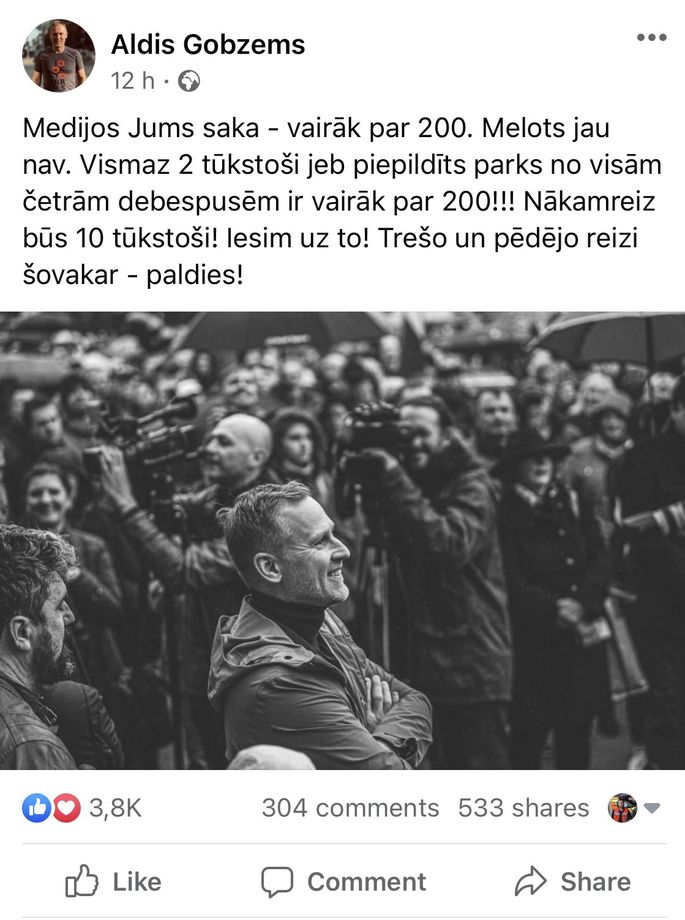Screen dimensions: 685x920
Task: Click the Latvian post text body
Action: tap(342, 201)
